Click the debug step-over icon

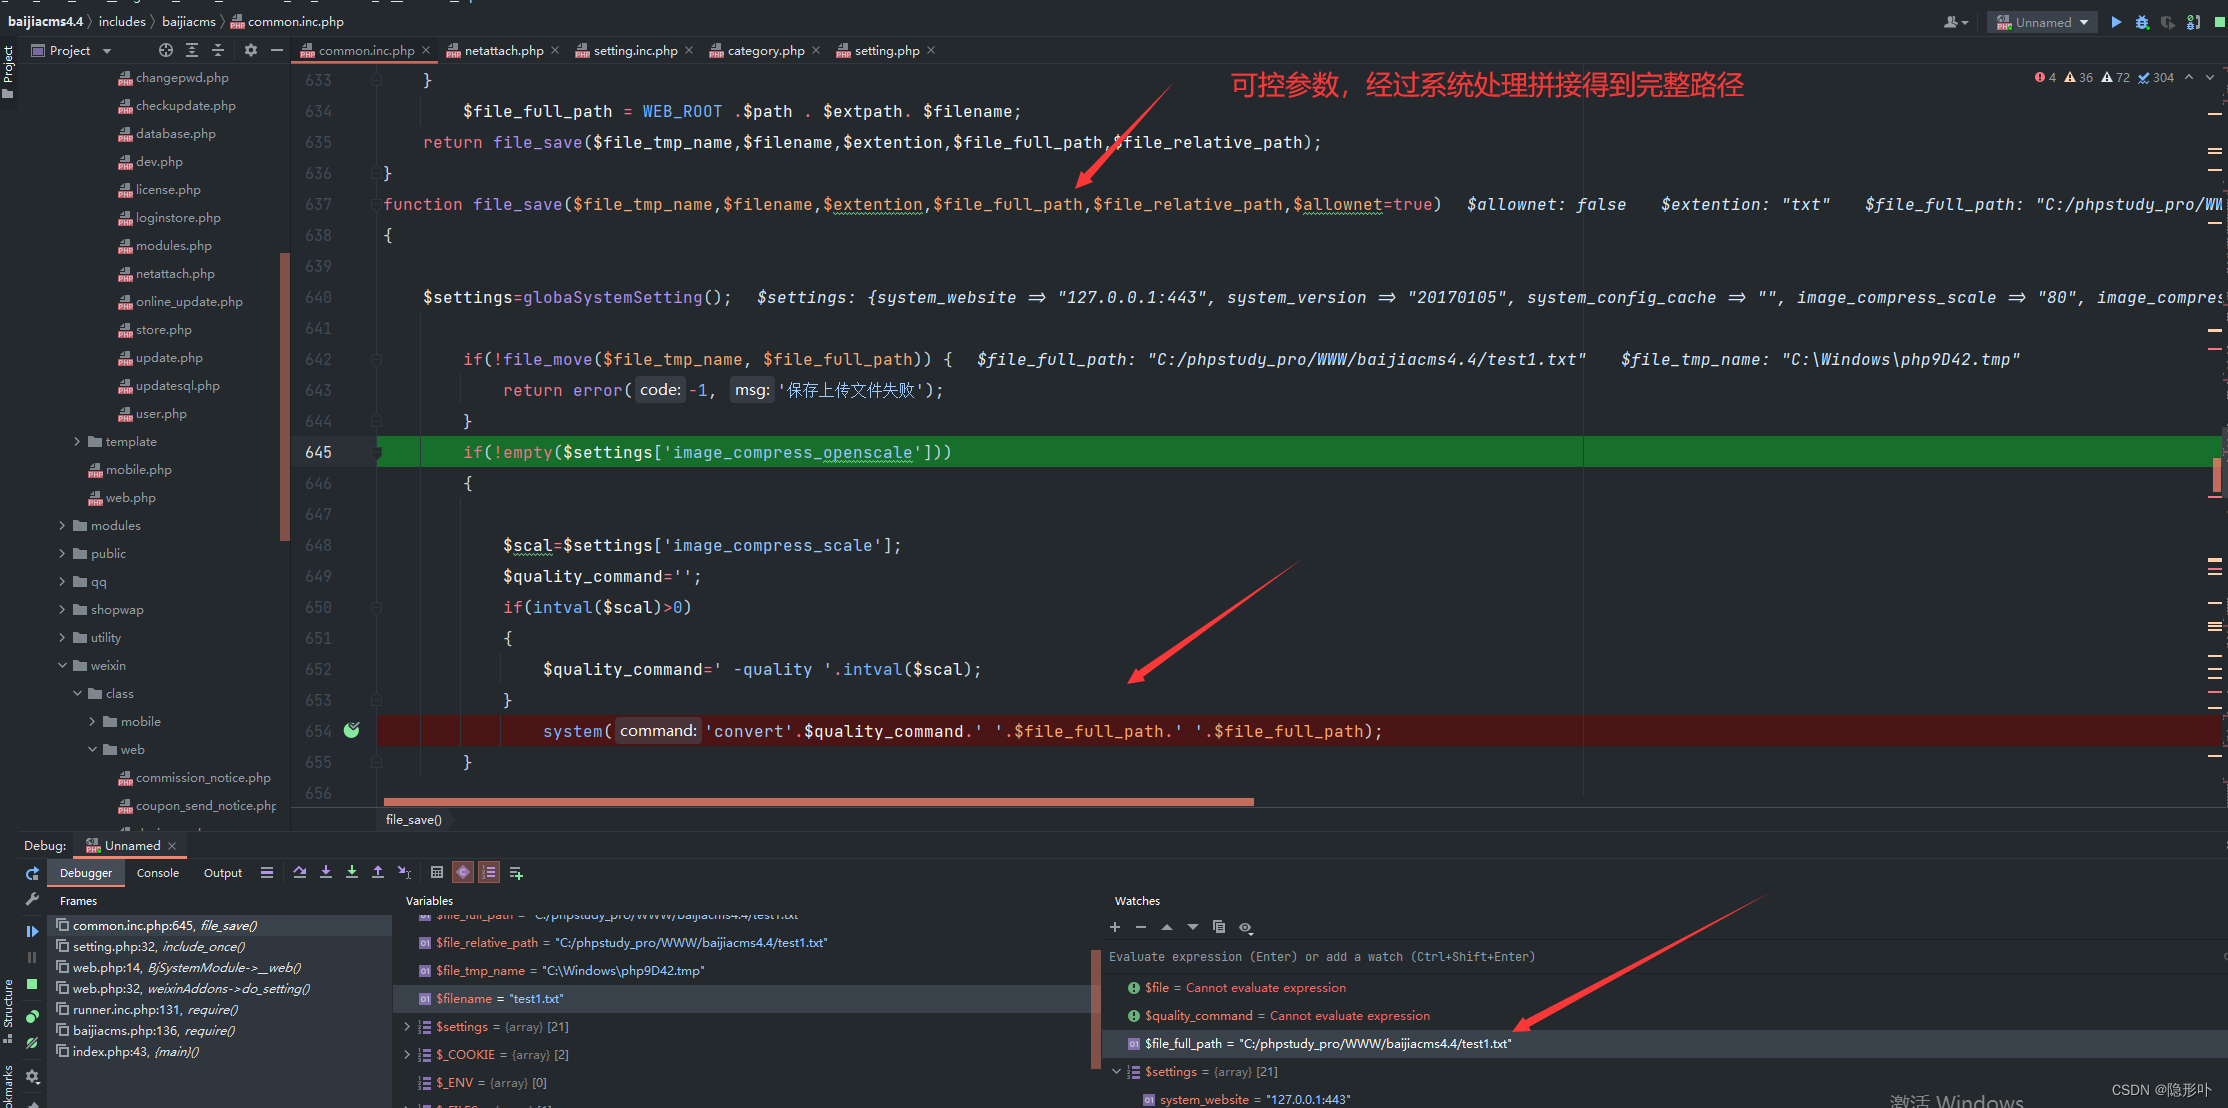coord(298,872)
